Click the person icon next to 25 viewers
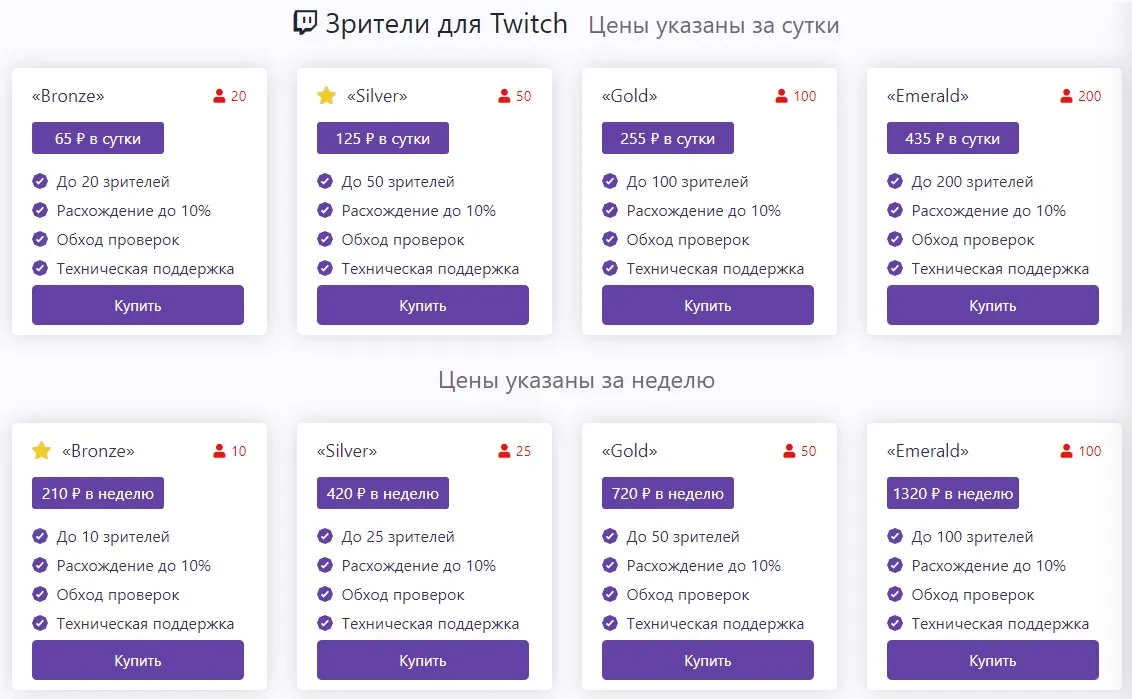Image resolution: width=1132 pixels, height=699 pixels. [504, 452]
